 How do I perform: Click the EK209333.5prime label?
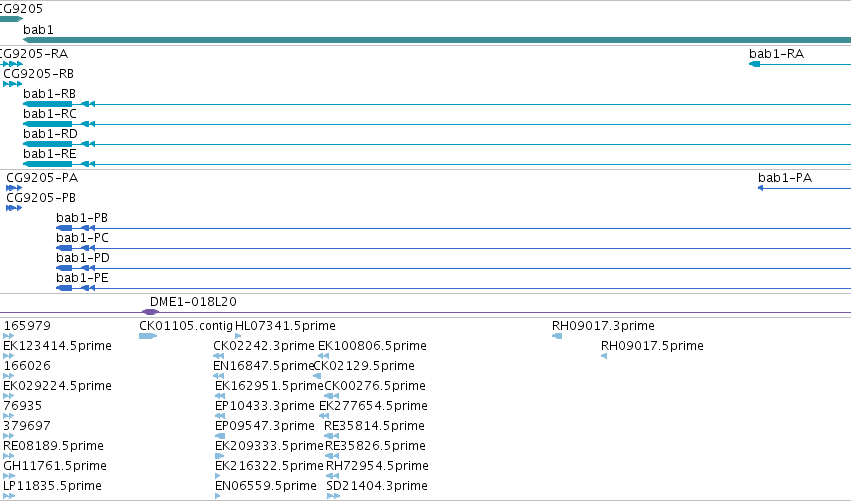click(270, 447)
